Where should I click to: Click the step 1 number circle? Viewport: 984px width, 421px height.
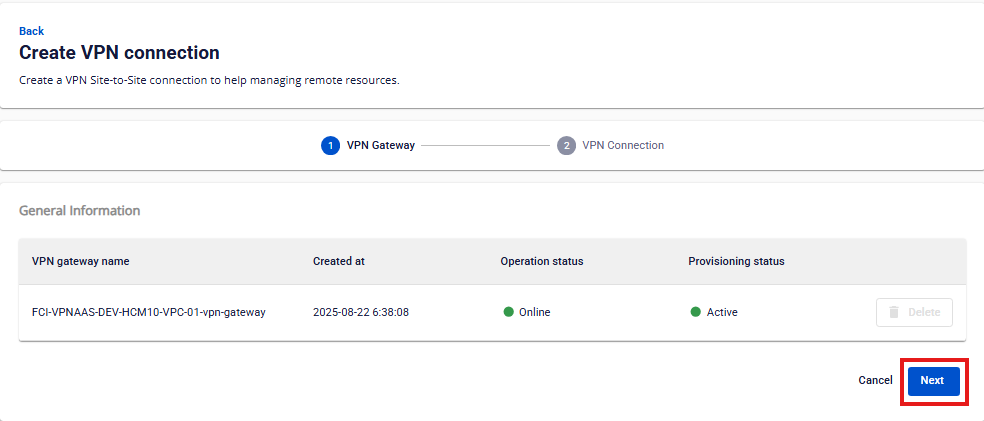pos(330,145)
